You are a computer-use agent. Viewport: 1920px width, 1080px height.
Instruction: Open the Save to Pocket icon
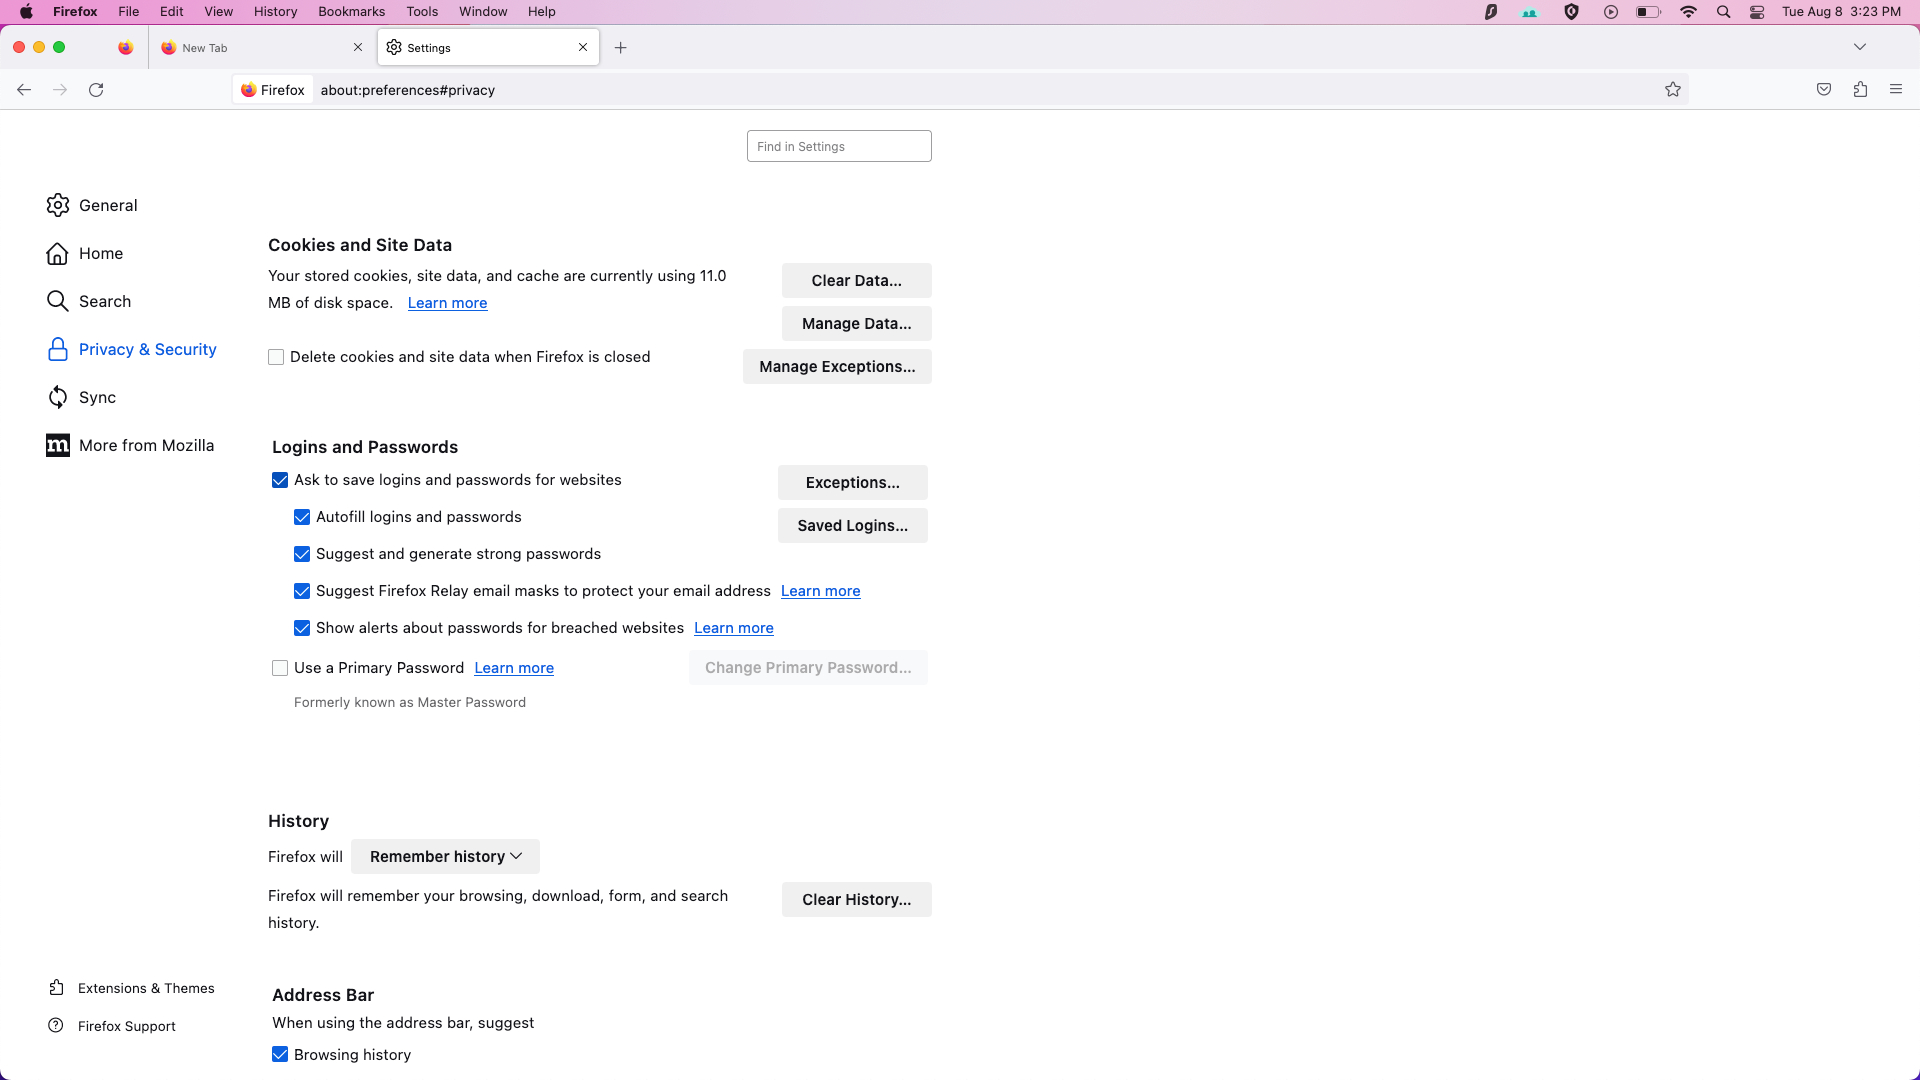(x=1824, y=90)
